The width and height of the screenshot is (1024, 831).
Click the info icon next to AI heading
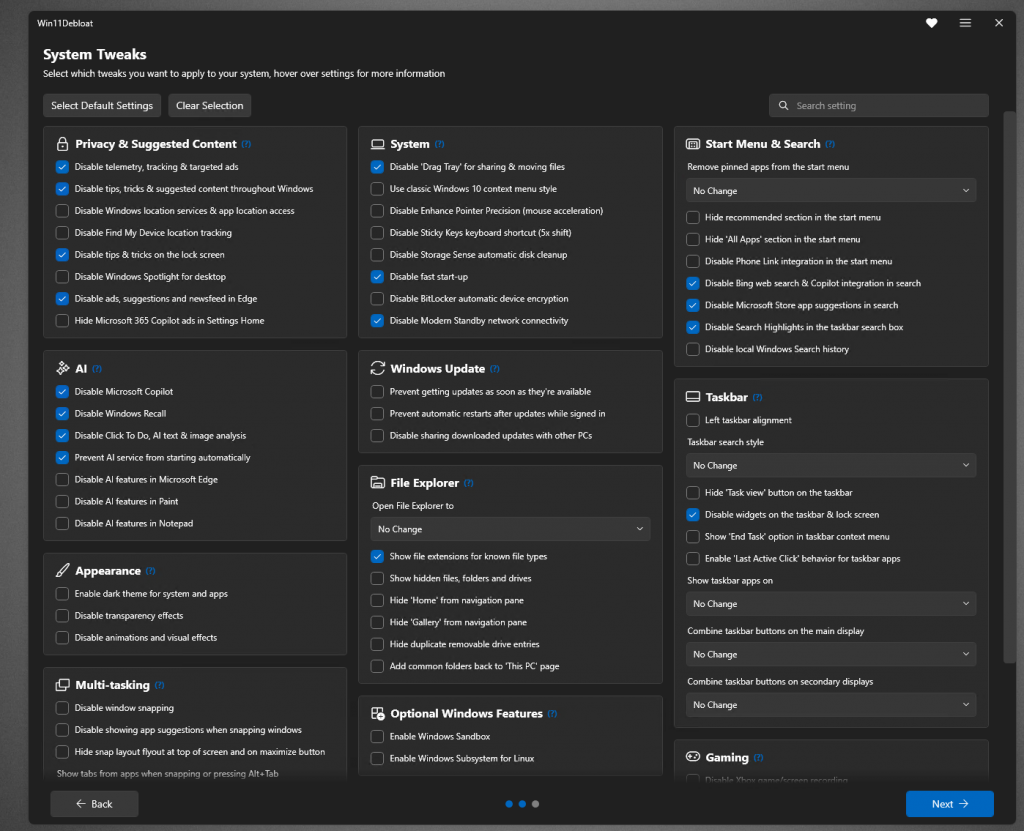point(97,369)
